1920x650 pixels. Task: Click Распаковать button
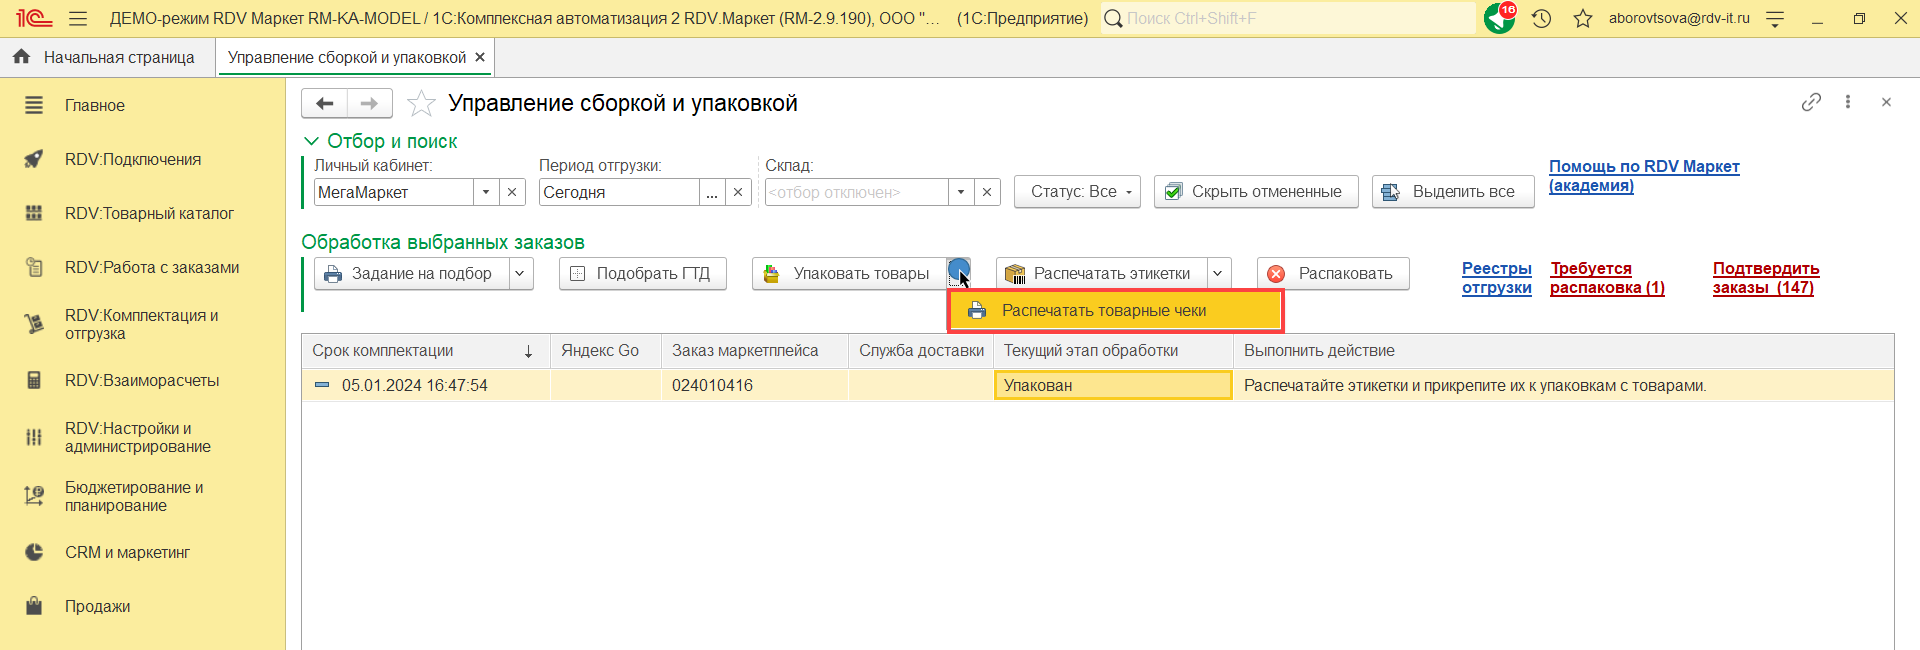point(1333,273)
